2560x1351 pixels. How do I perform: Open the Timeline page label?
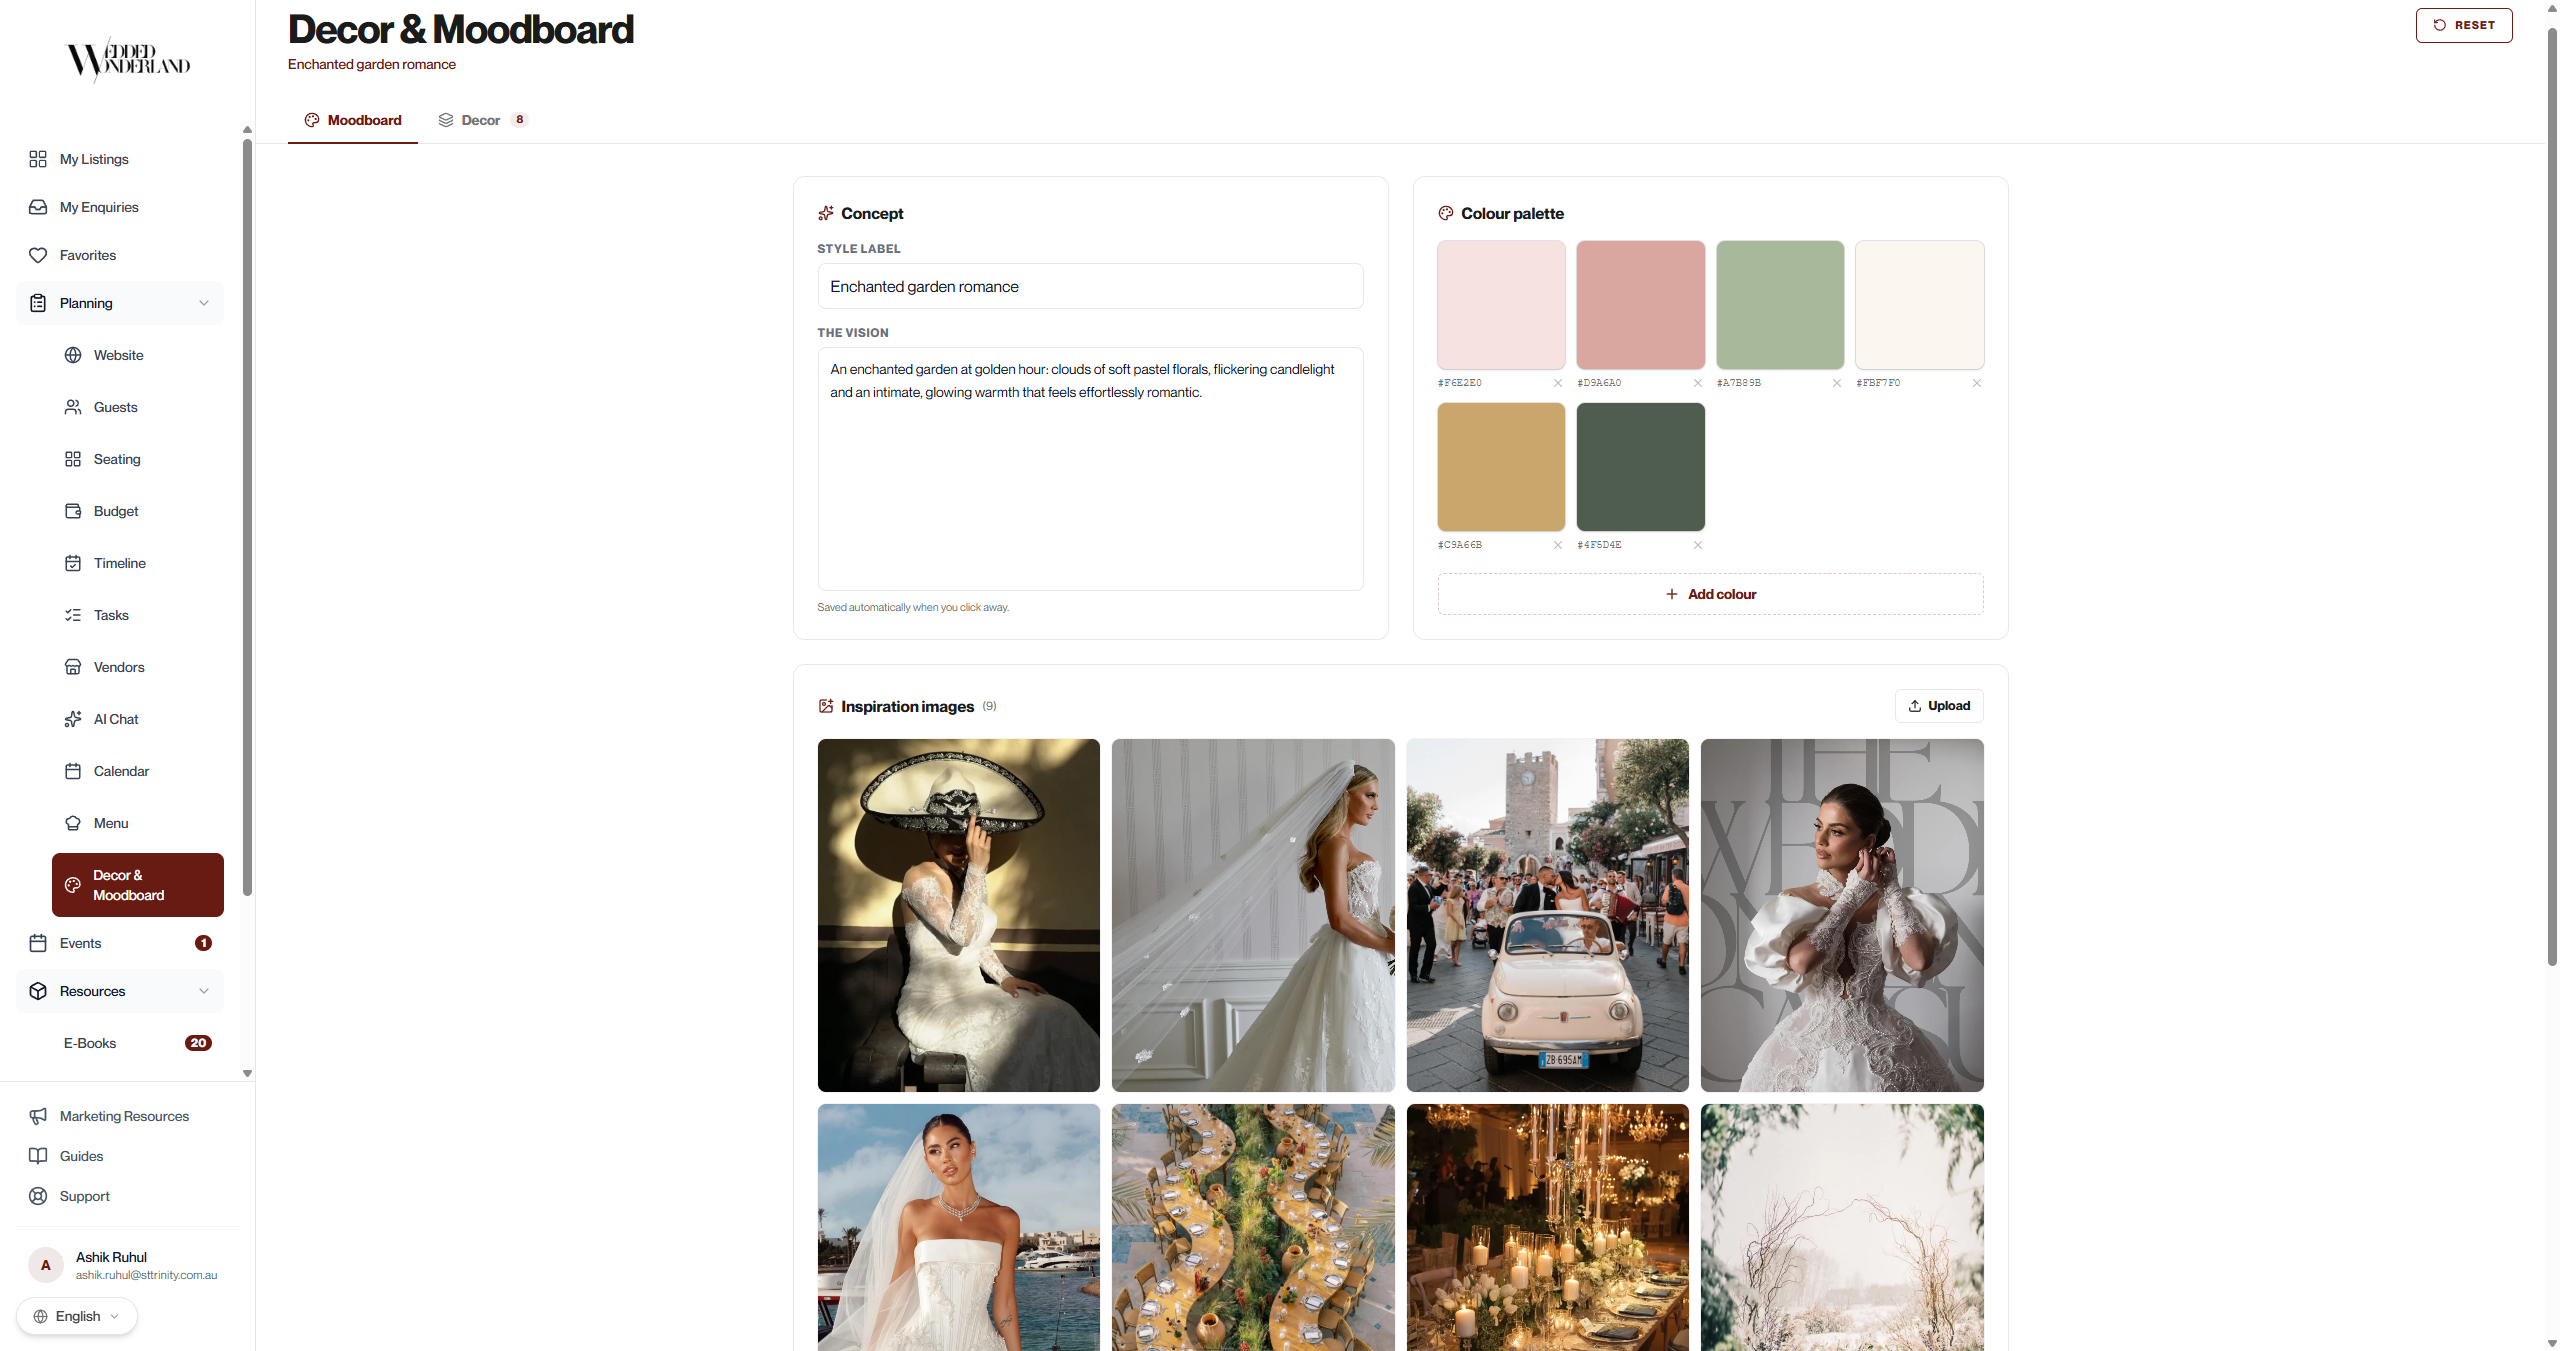pyautogui.click(x=120, y=563)
